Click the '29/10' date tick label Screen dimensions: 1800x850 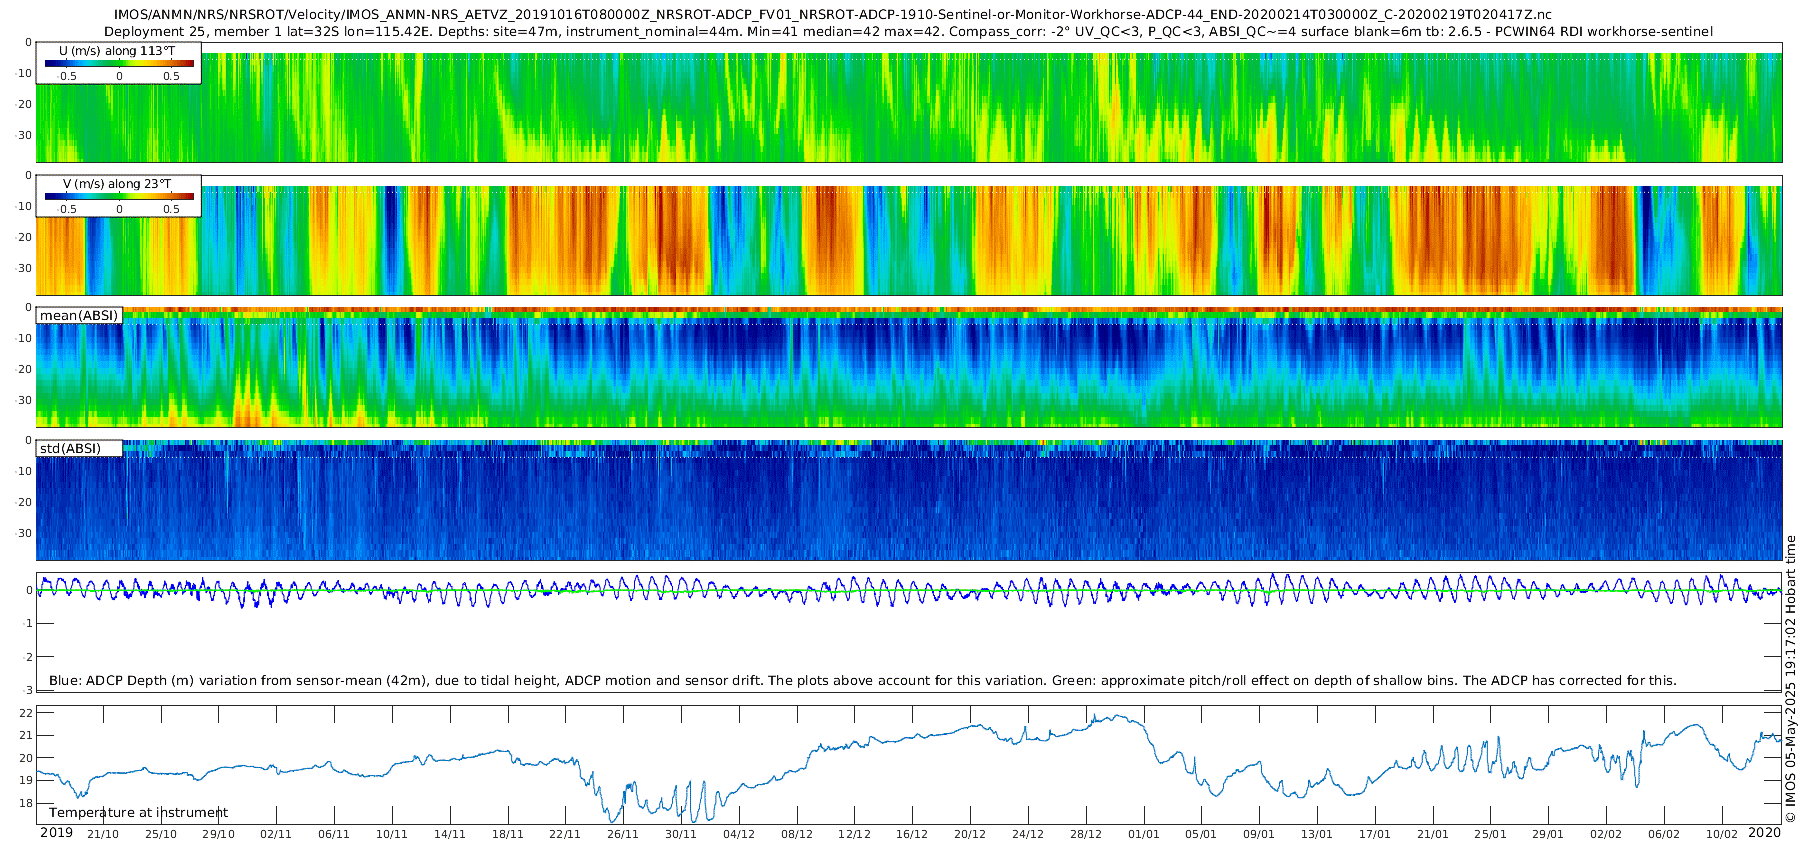point(219,835)
